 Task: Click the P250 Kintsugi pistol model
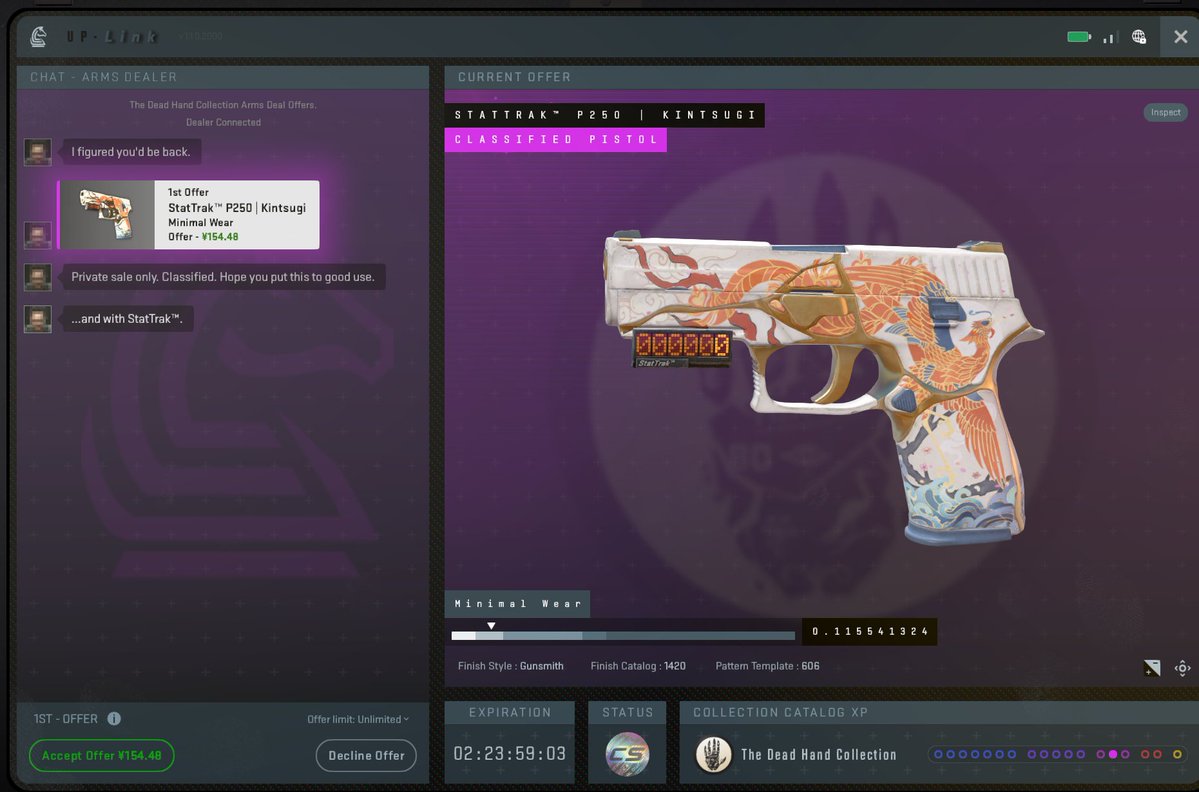[822, 386]
